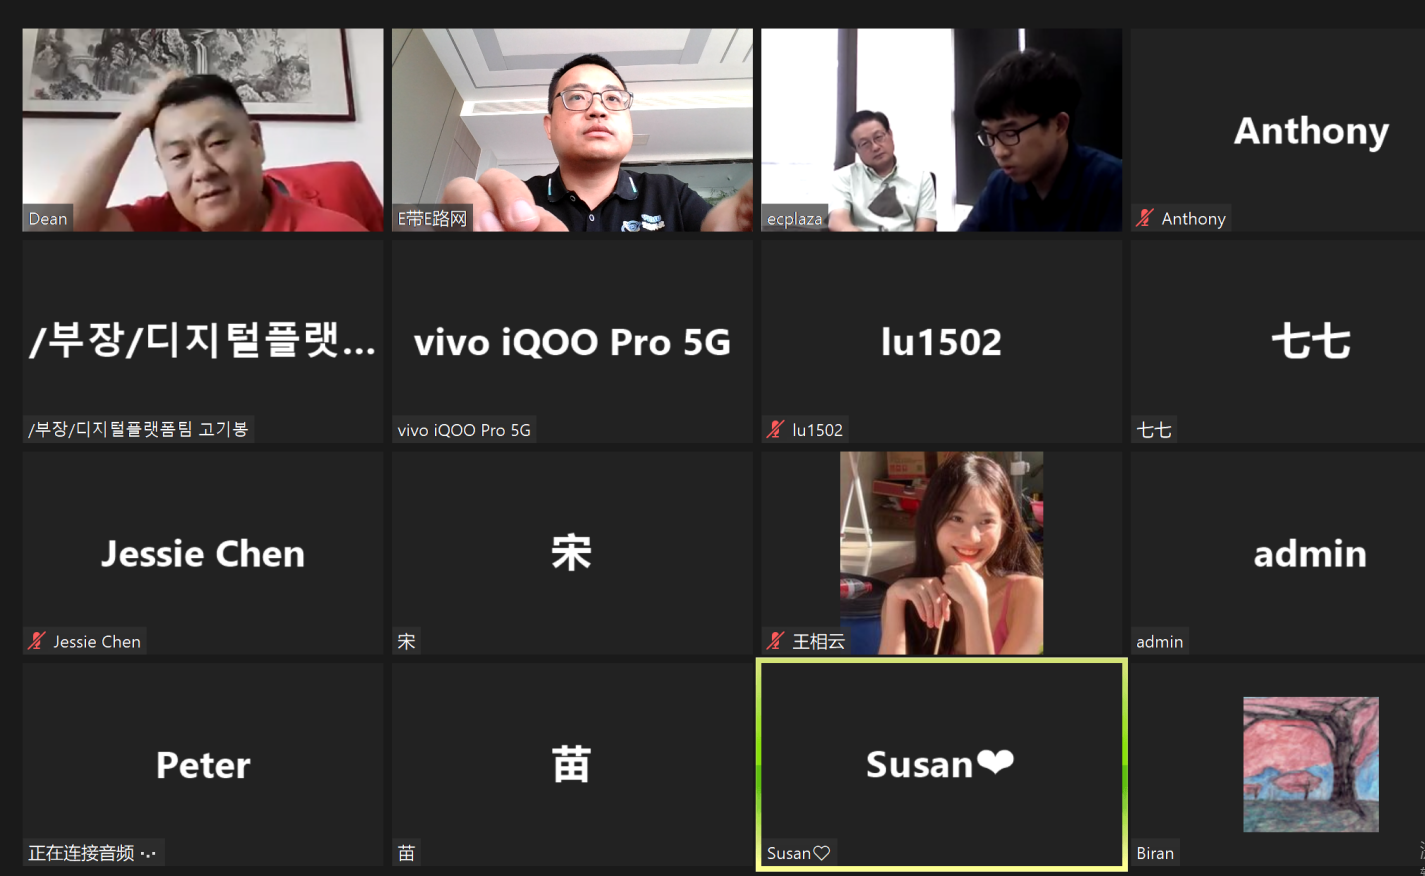Click the muted microphone icon beside Anthony
Image resolution: width=1425 pixels, height=876 pixels.
pyautogui.click(x=1145, y=218)
